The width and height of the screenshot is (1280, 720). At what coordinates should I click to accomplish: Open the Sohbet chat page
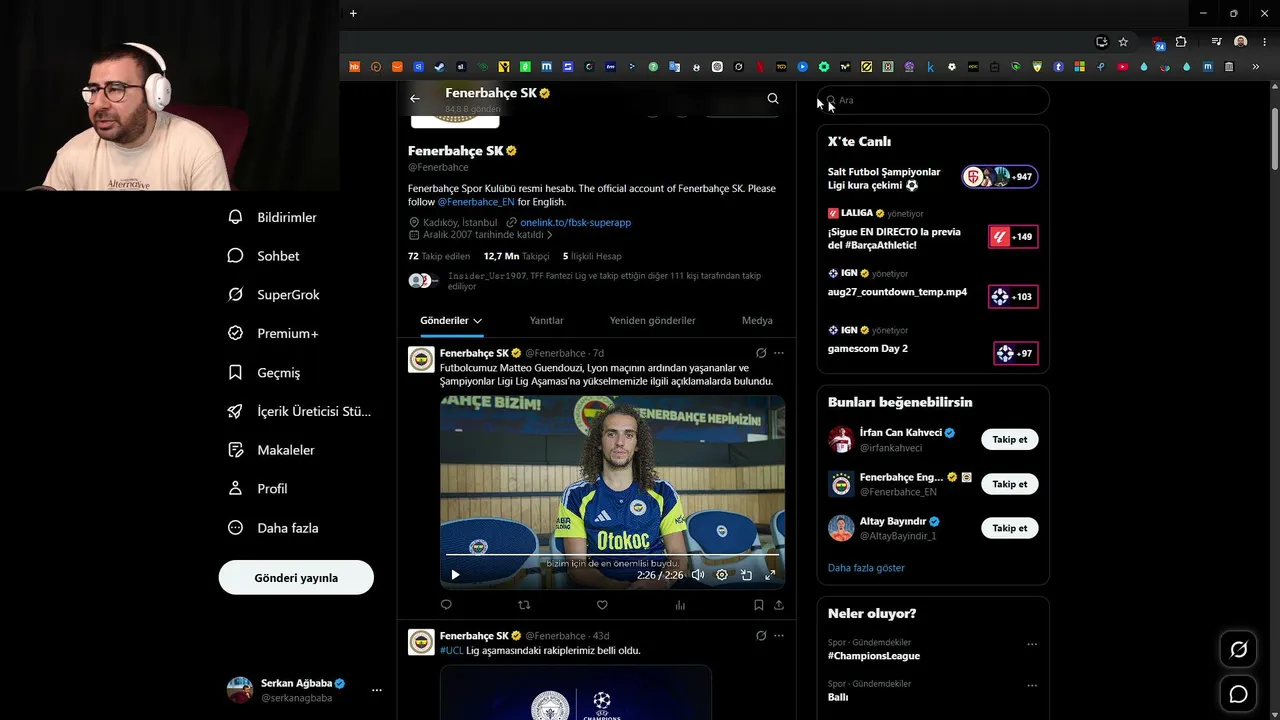point(264,256)
